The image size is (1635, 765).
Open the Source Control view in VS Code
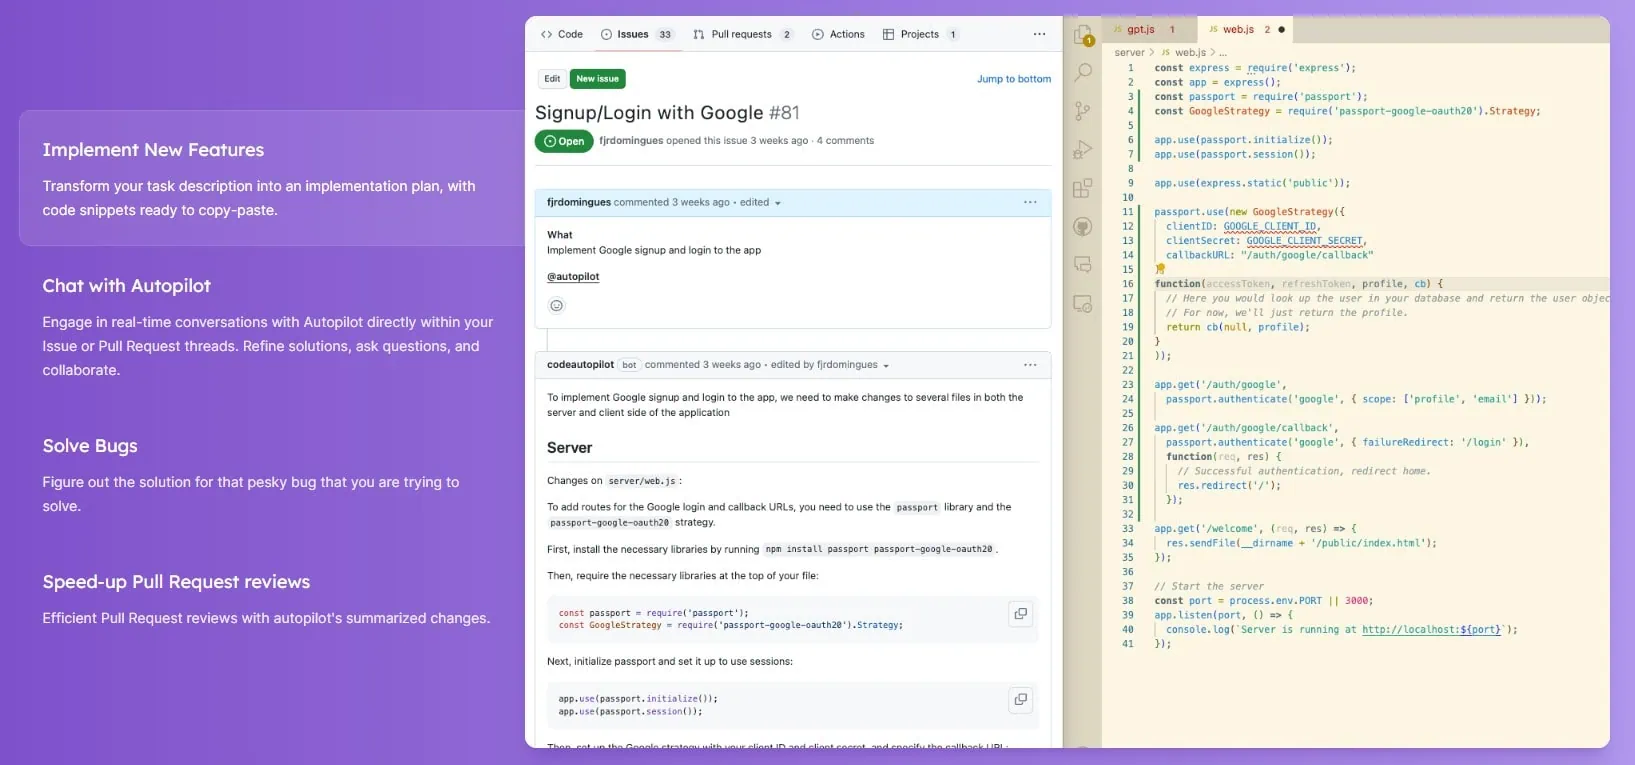click(1083, 110)
